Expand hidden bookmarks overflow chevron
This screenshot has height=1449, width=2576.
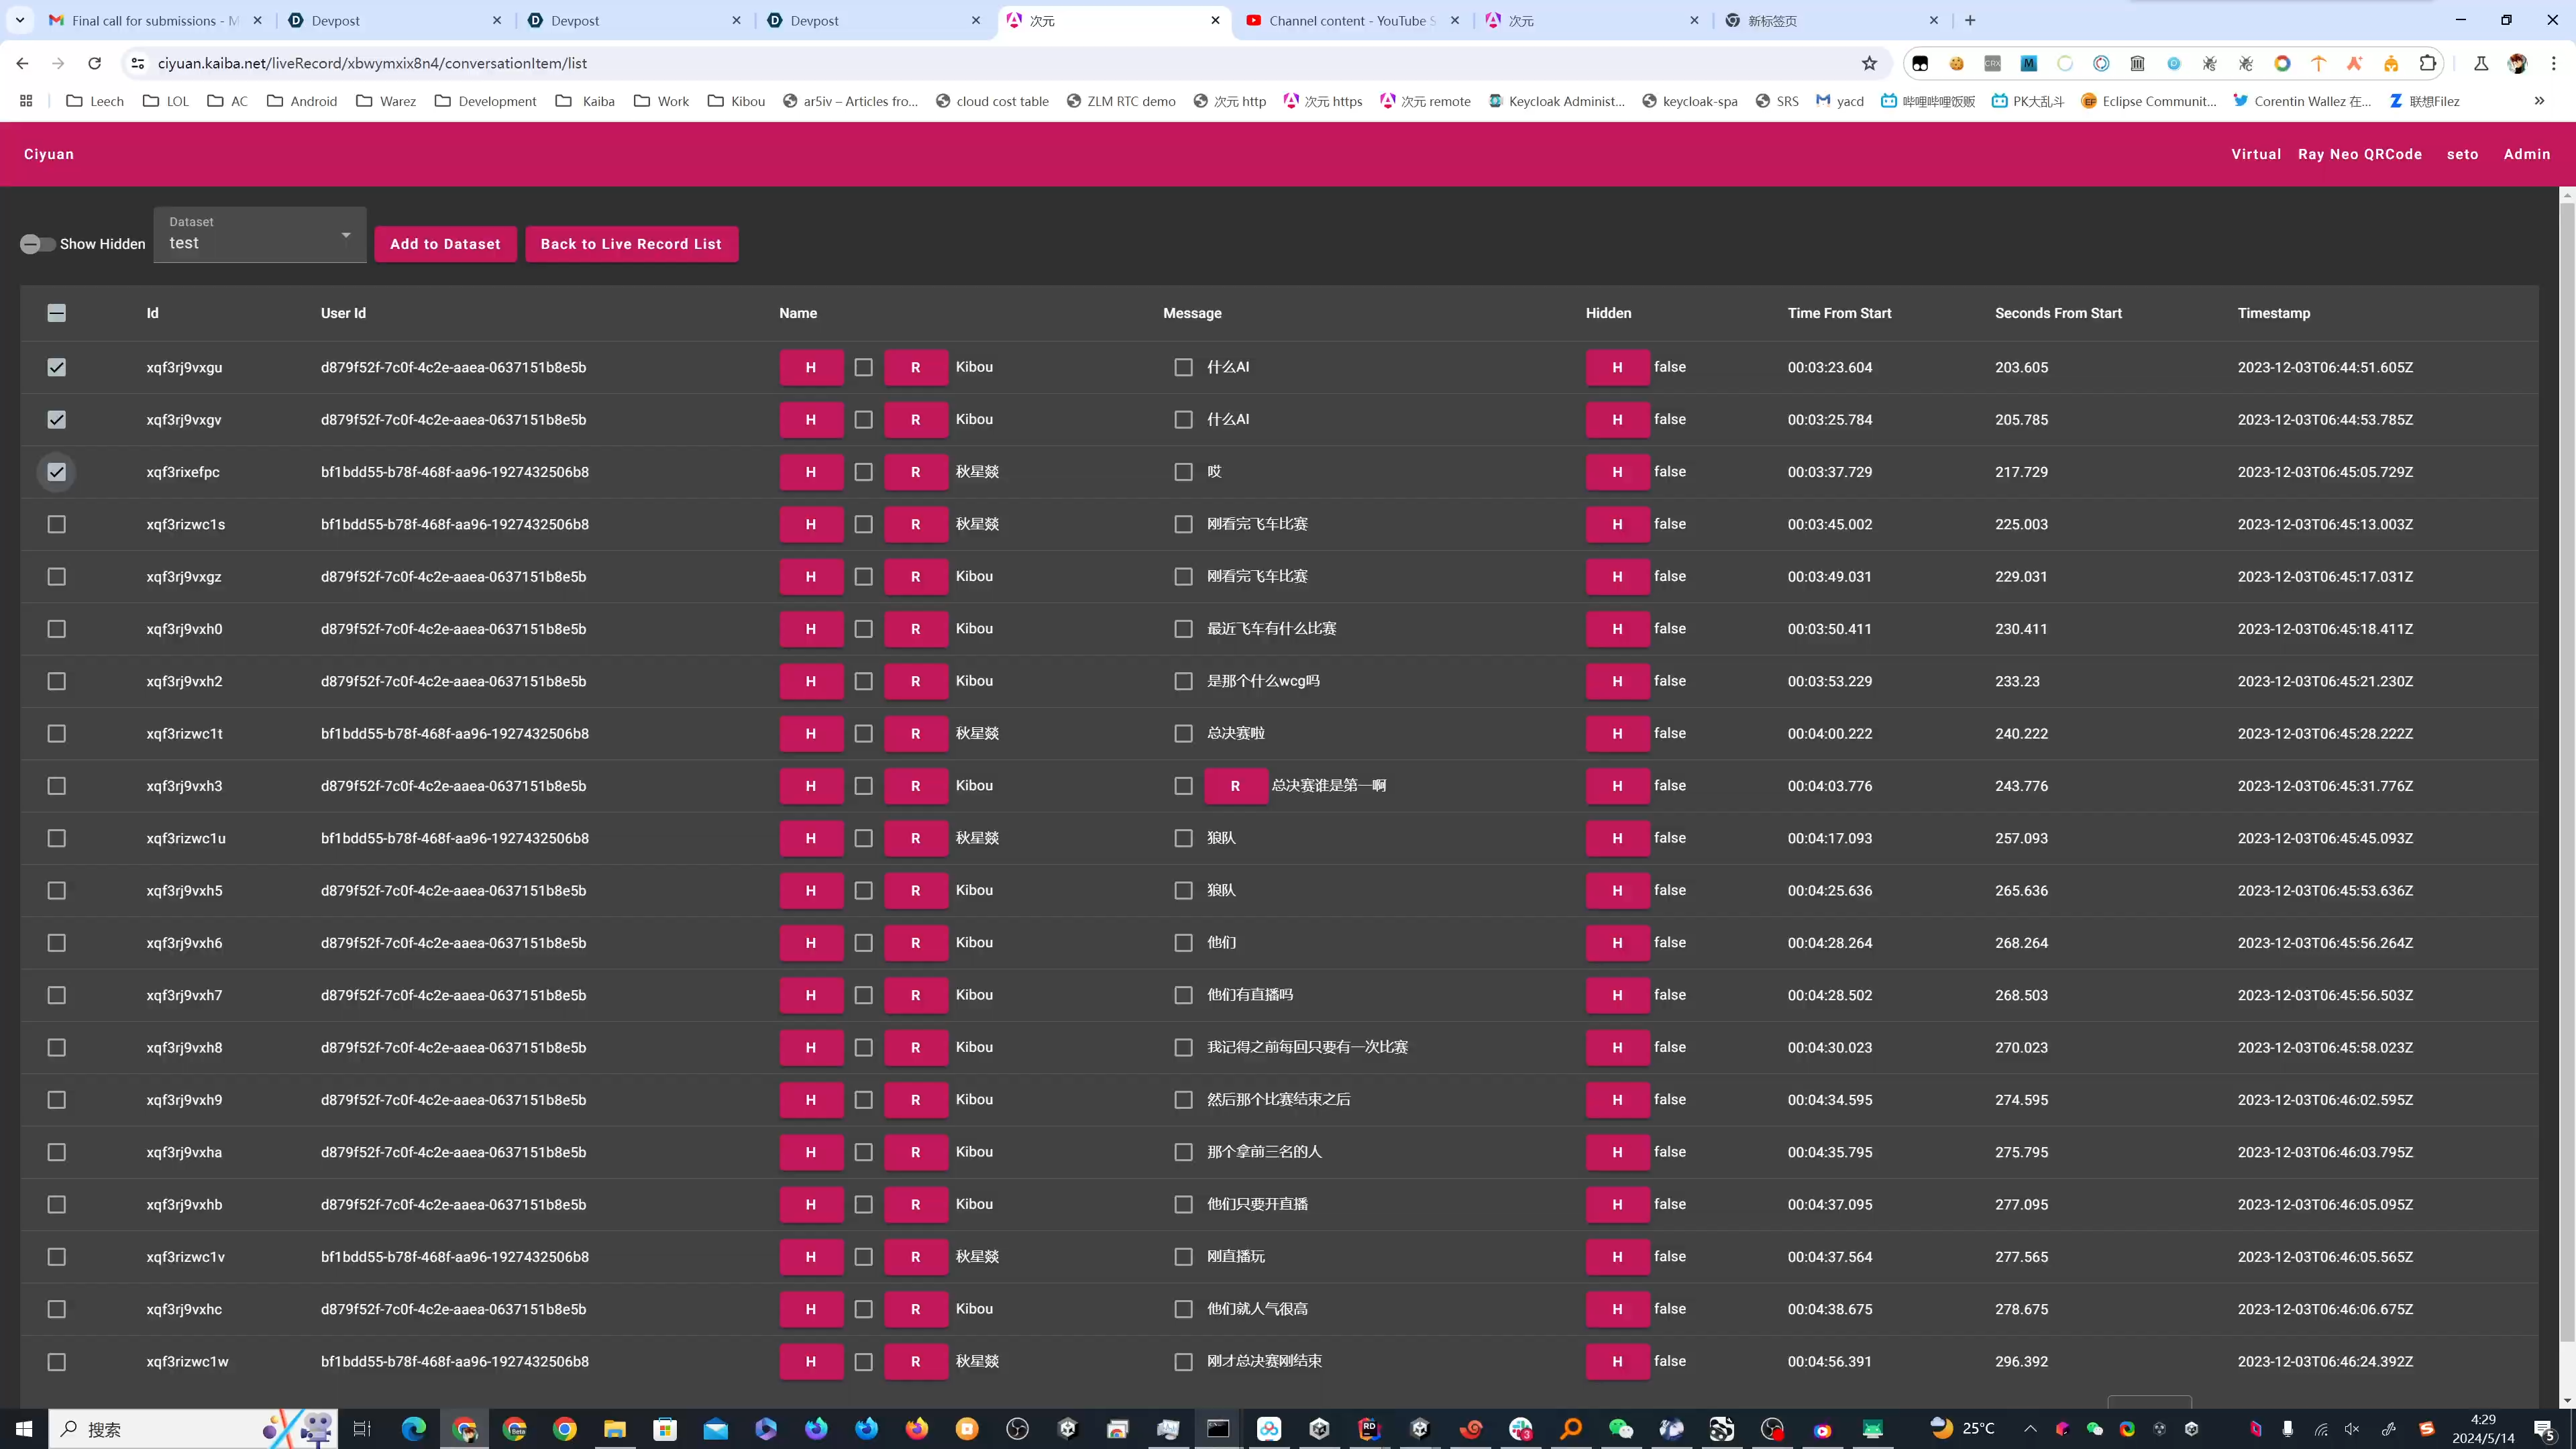point(2538,101)
